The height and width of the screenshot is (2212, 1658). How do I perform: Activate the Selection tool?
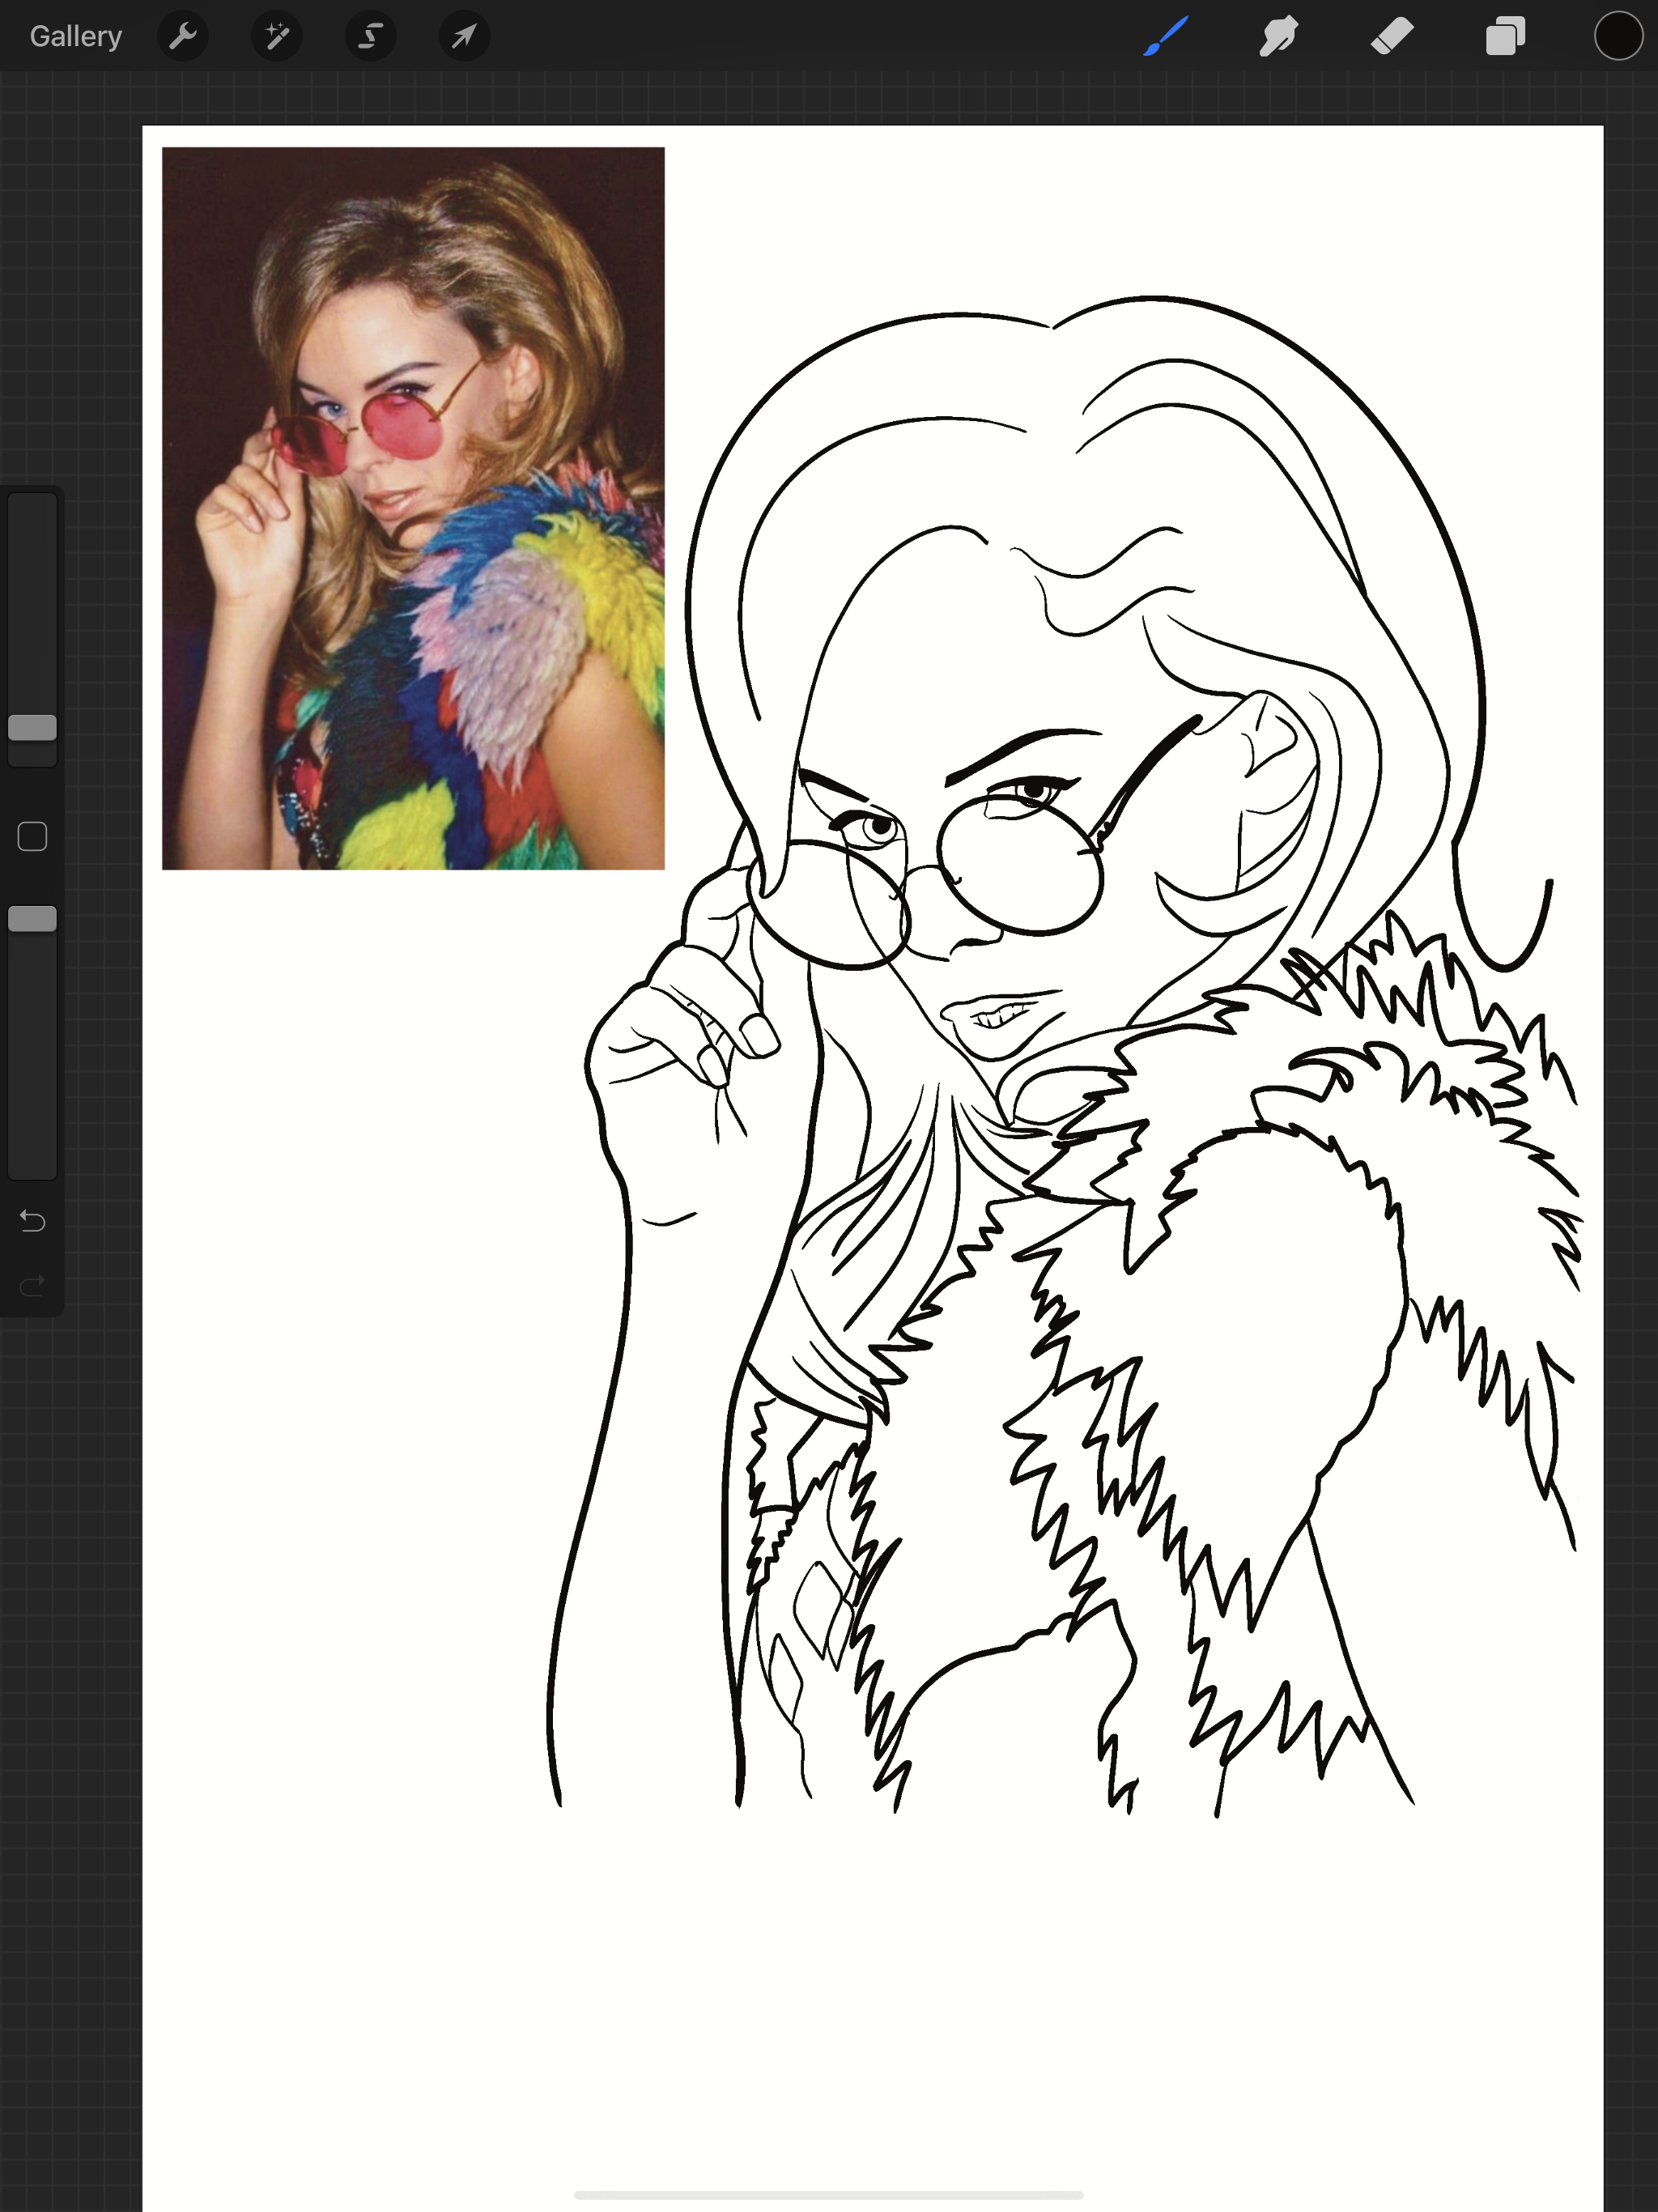click(370, 37)
